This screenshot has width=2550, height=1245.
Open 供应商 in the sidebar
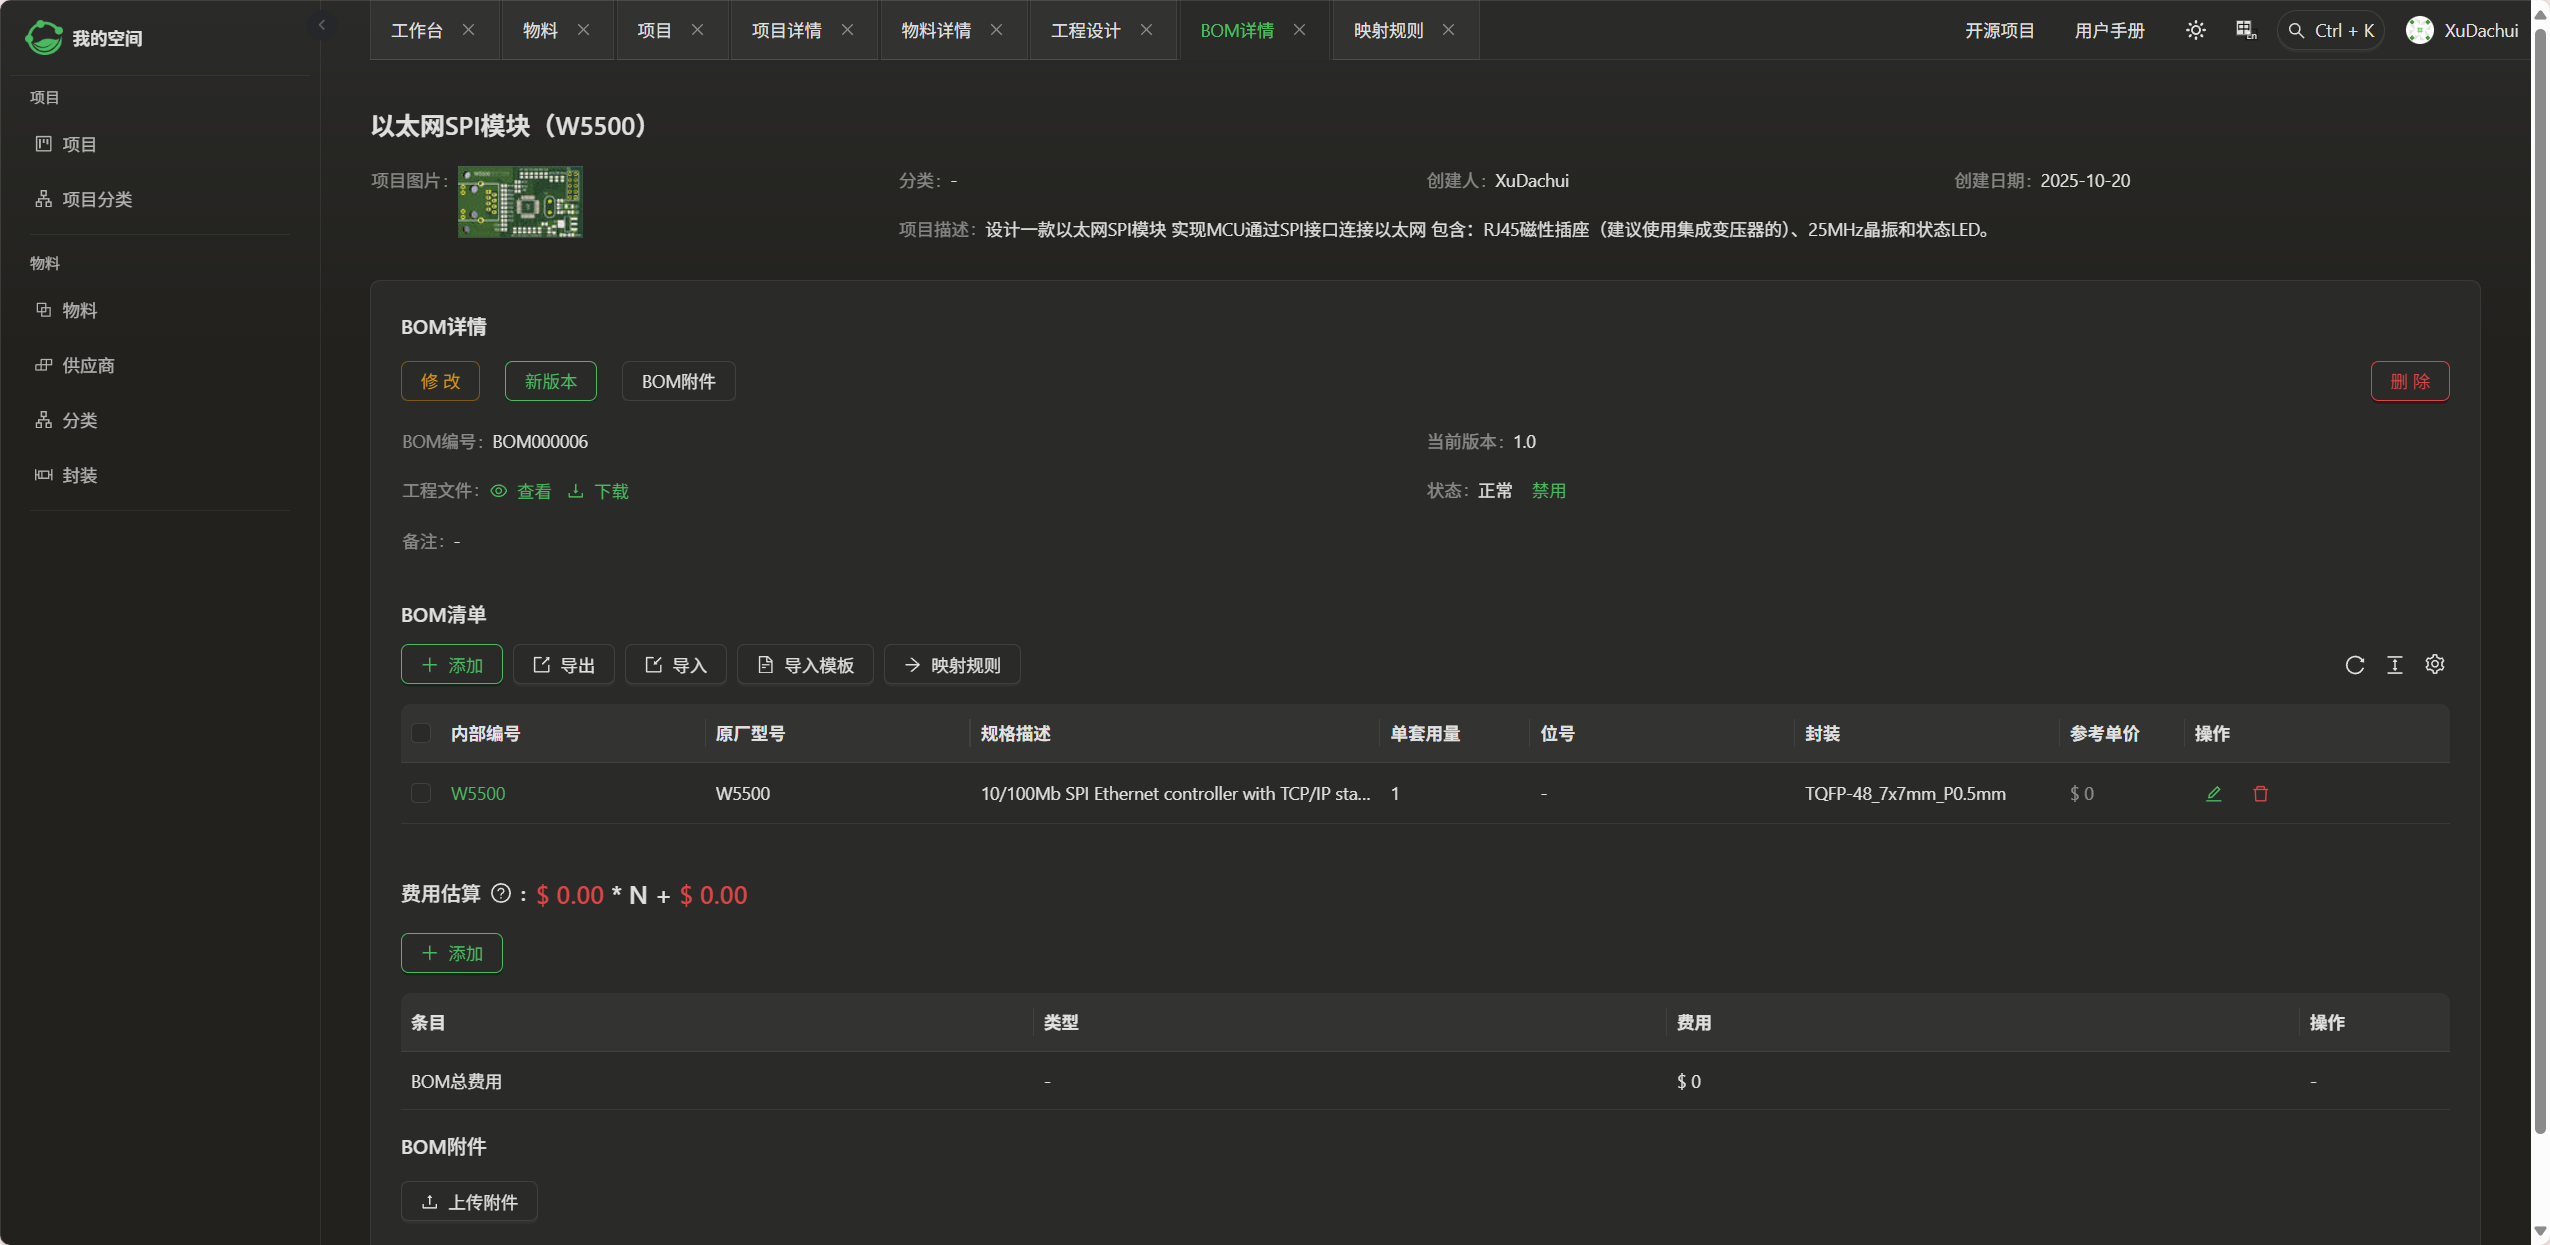[x=88, y=365]
